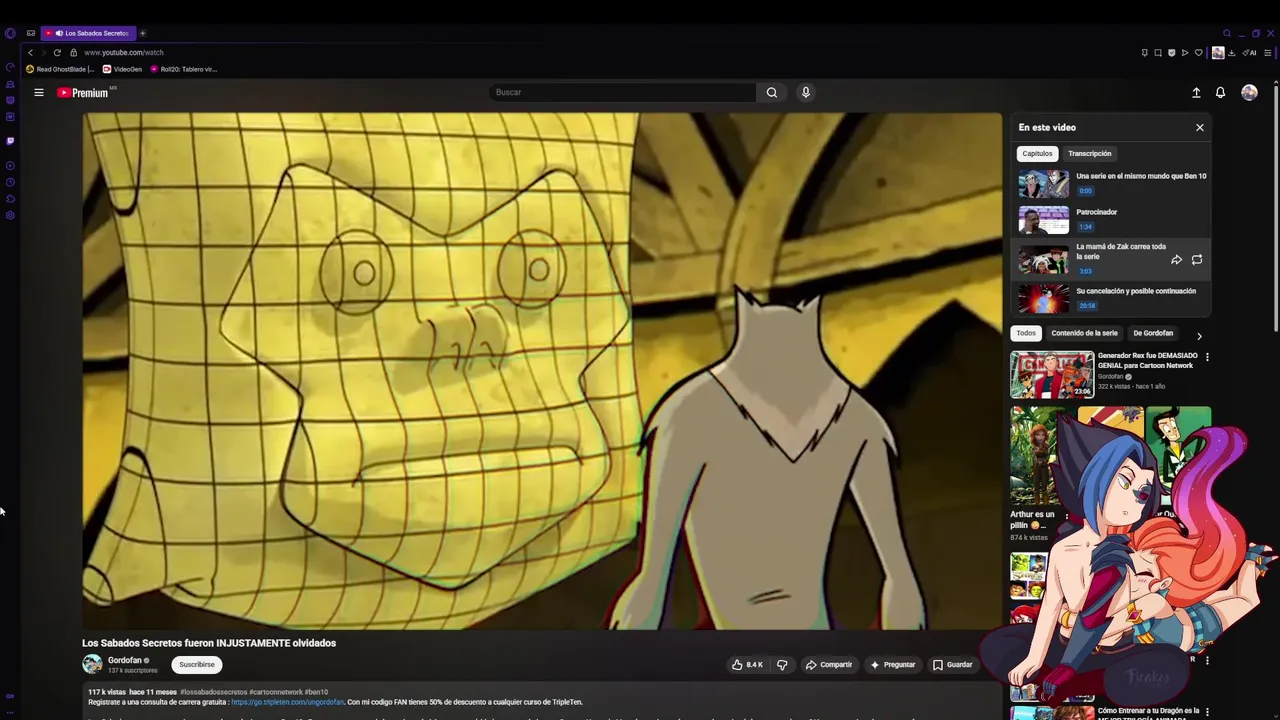The image size is (1280, 720).
Task: Toggle the browser ad blocker shield
Action: pyautogui.click(x=1171, y=52)
